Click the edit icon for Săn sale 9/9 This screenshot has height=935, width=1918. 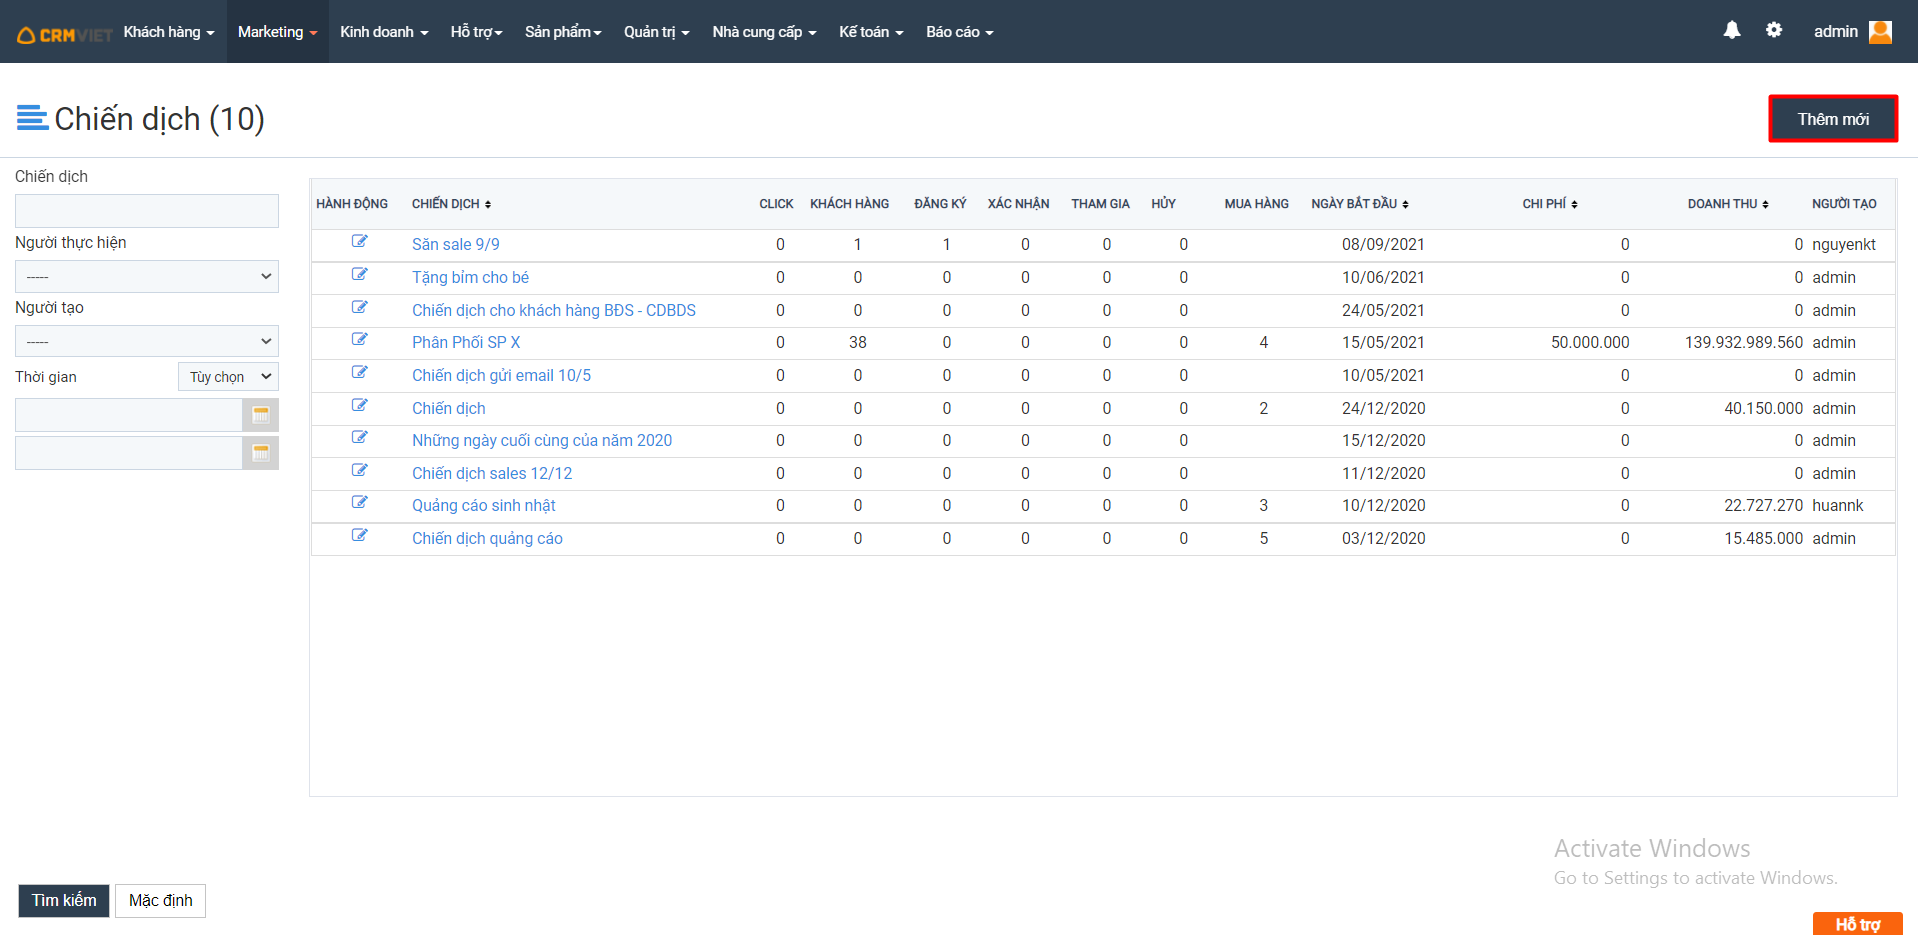point(360,241)
